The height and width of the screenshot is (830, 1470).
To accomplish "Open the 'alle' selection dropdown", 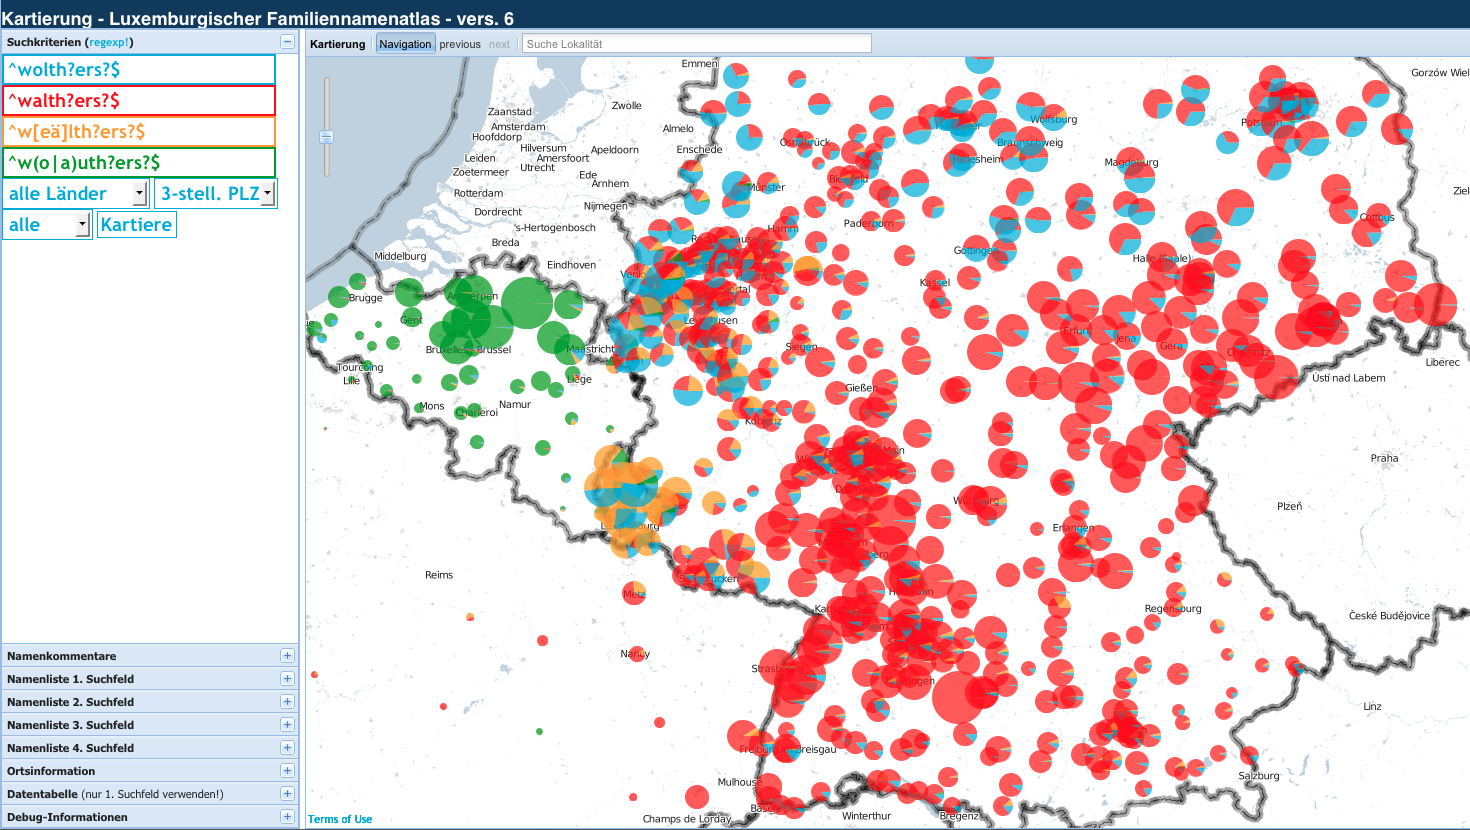I will pos(48,225).
